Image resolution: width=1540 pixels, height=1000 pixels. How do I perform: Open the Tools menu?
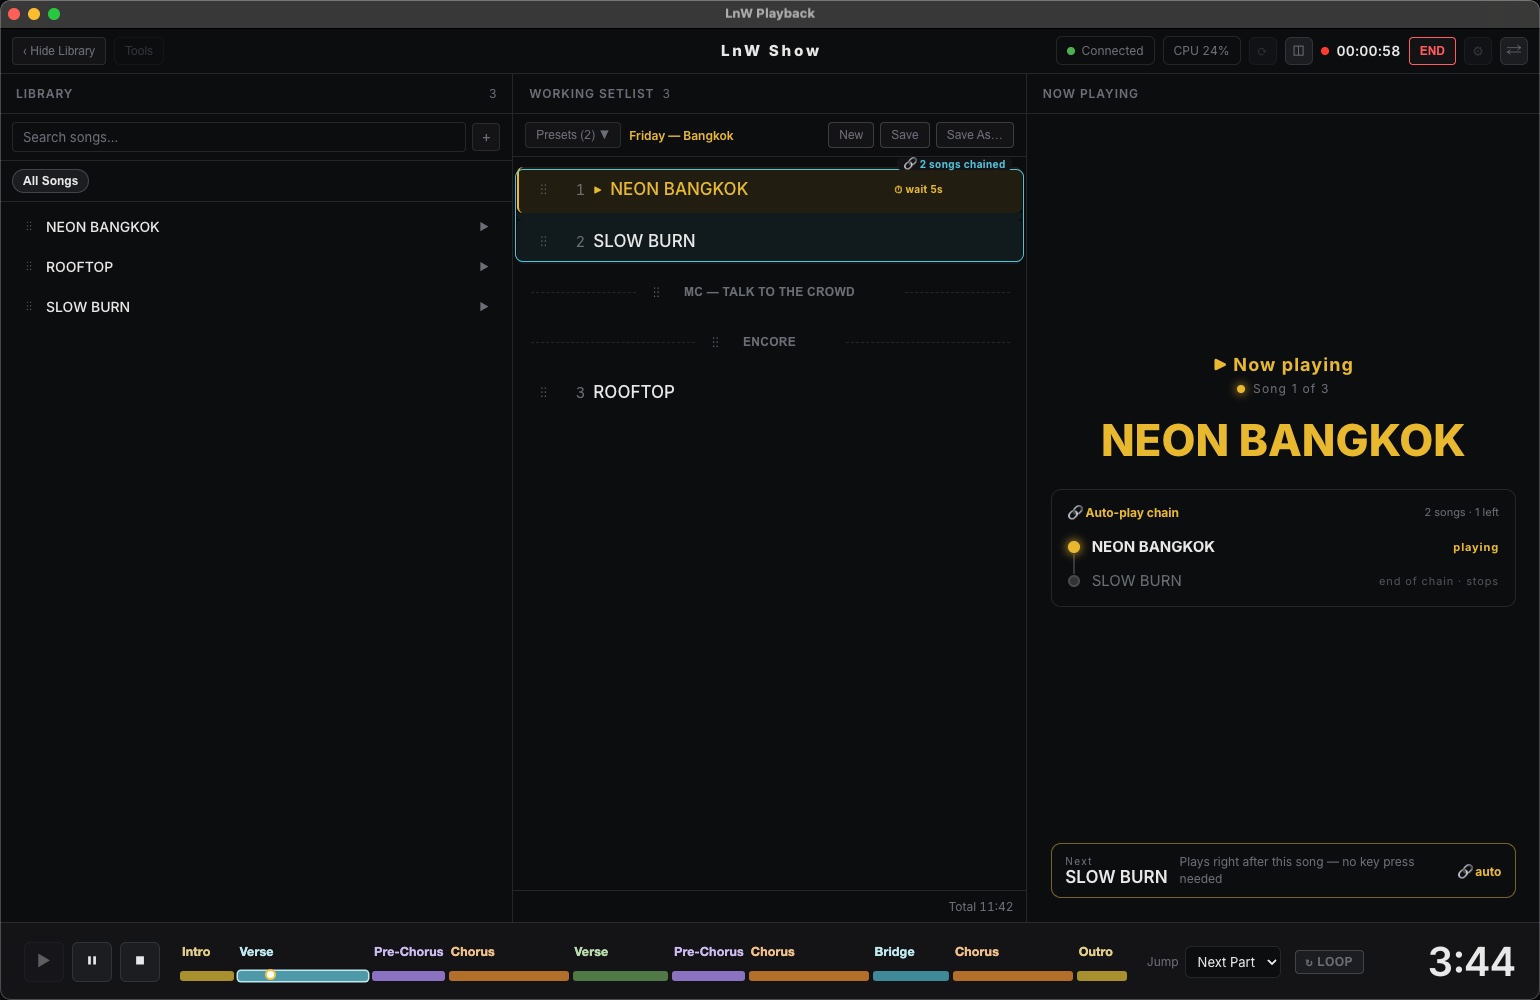pyautogui.click(x=139, y=51)
